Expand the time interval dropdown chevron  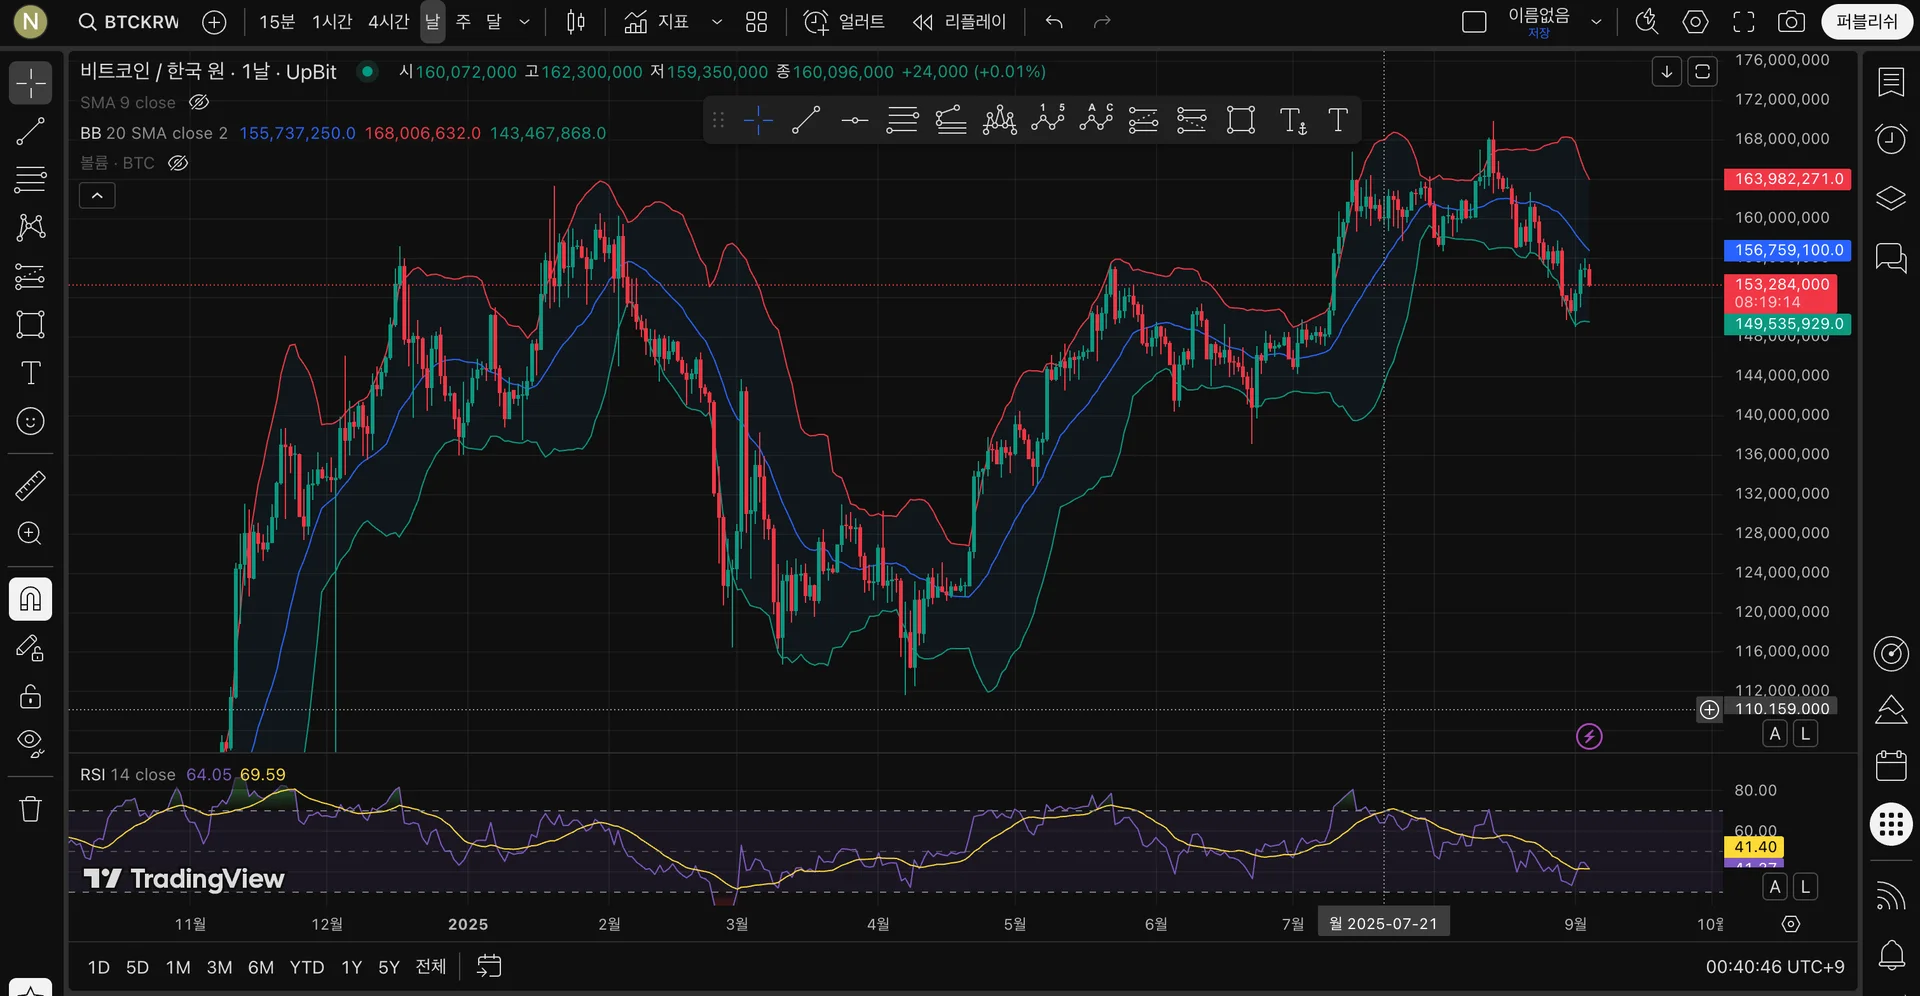524,22
